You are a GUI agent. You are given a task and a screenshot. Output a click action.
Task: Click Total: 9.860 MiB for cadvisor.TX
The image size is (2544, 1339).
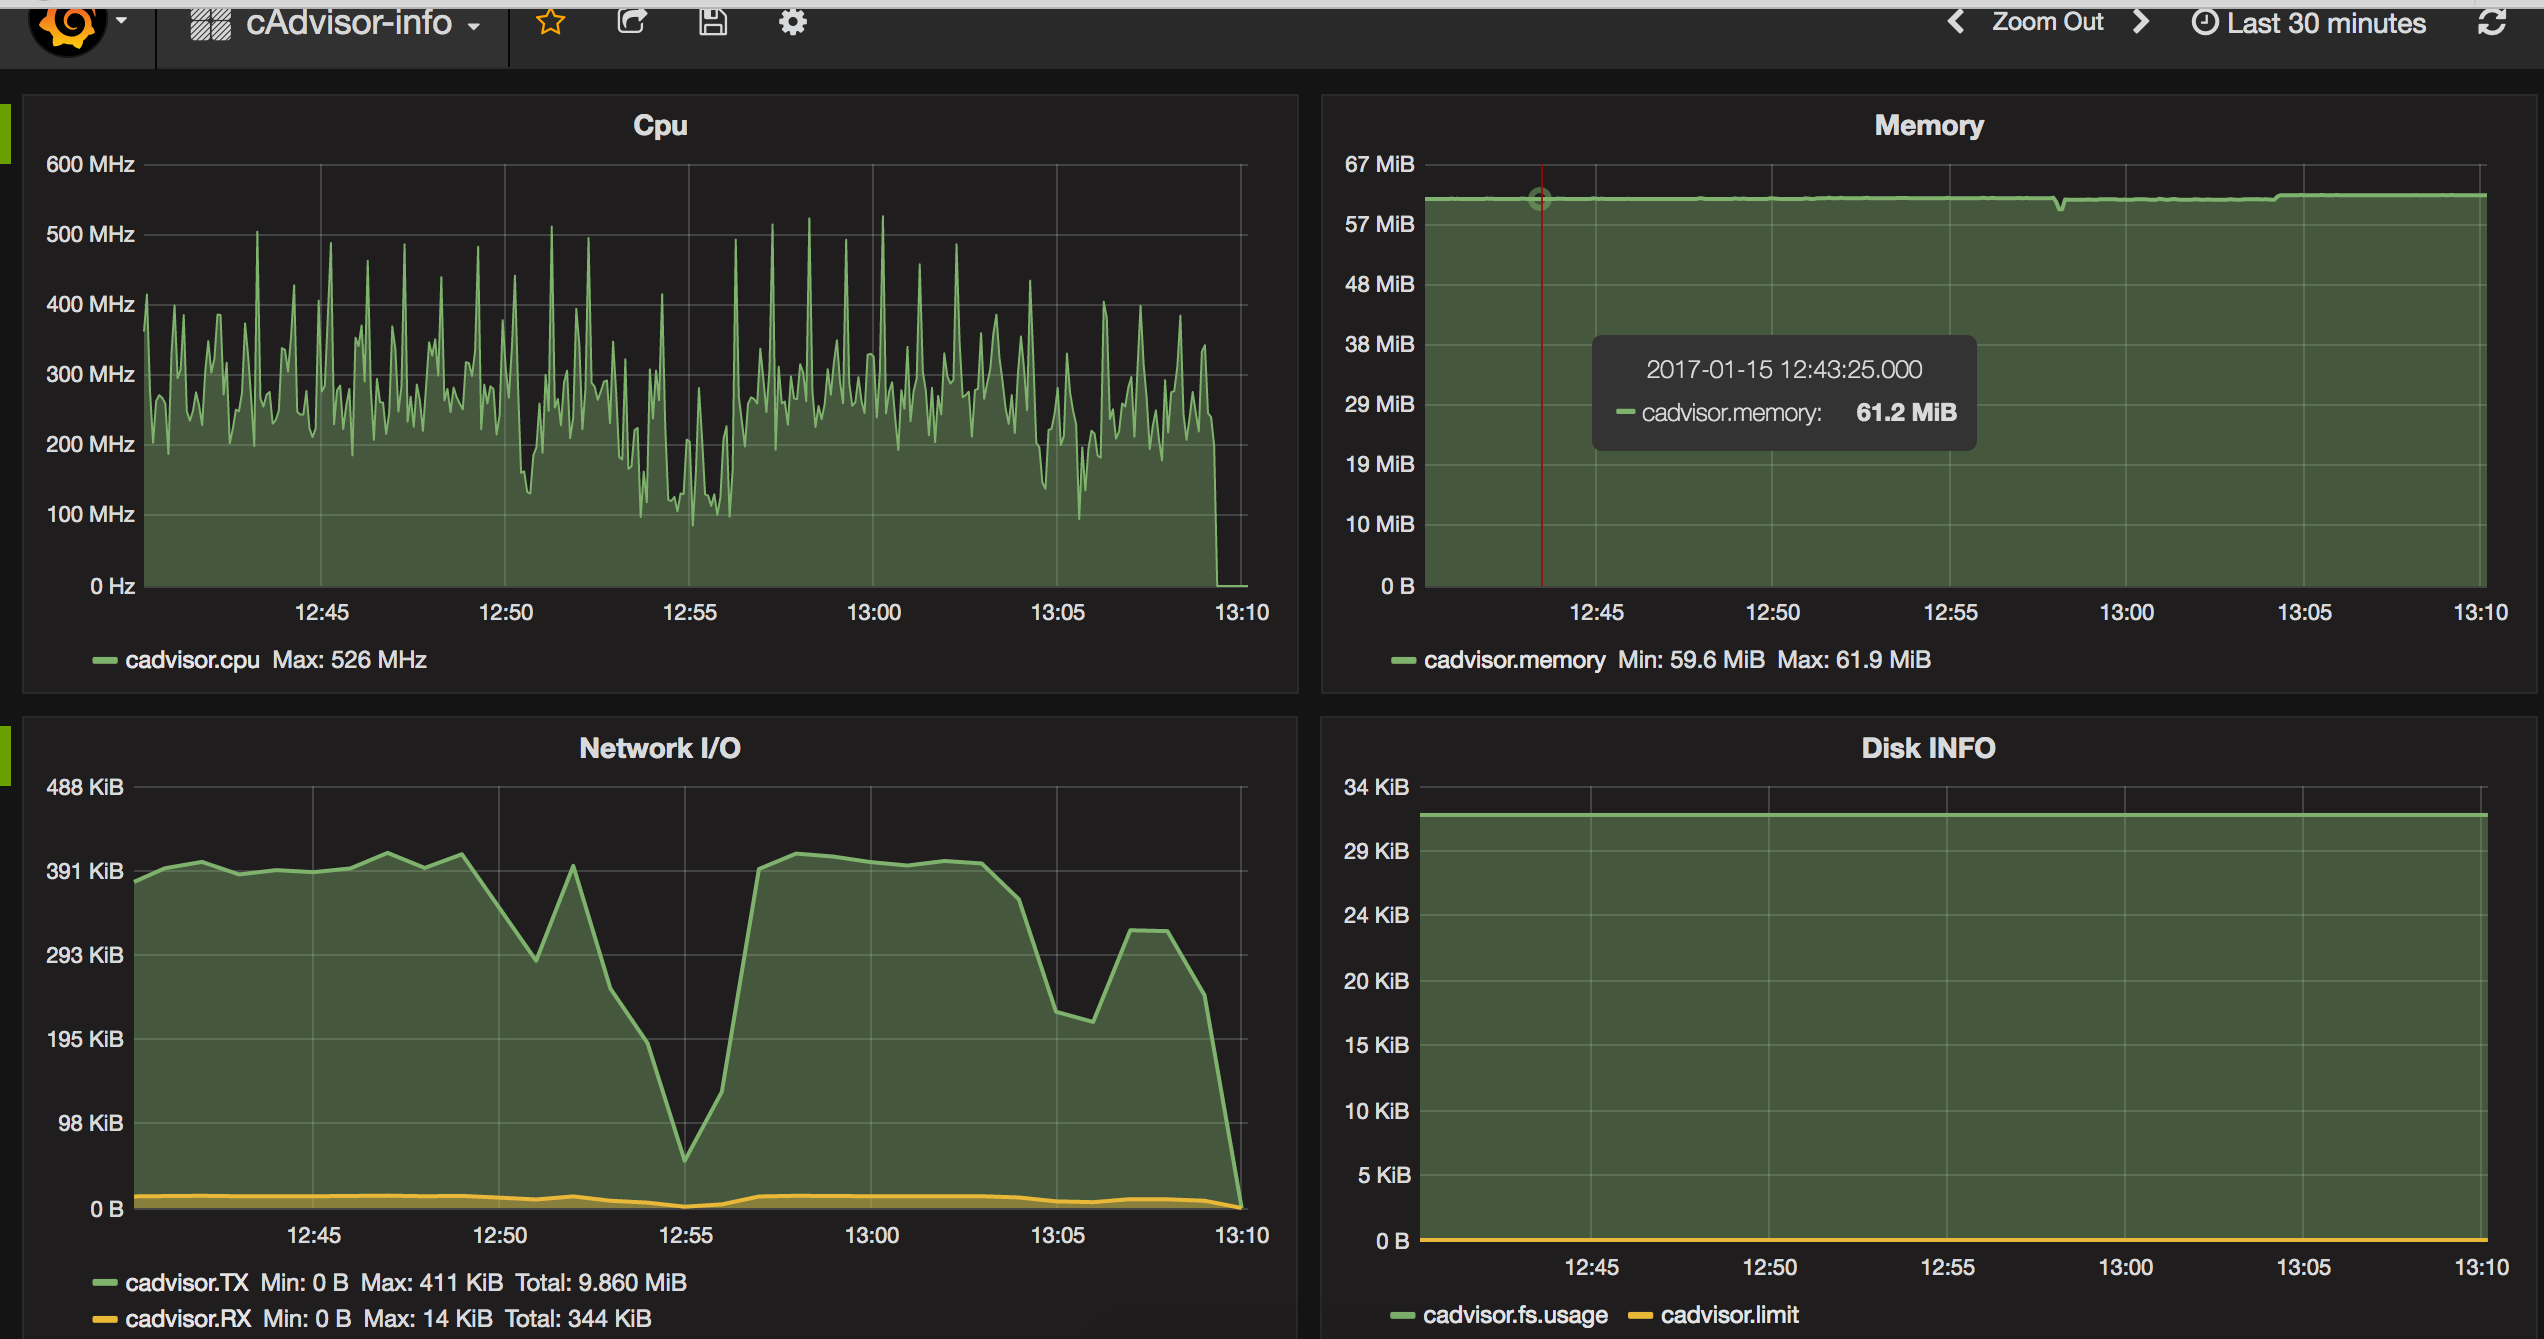pyautogui.click(x=600, y=1282)
